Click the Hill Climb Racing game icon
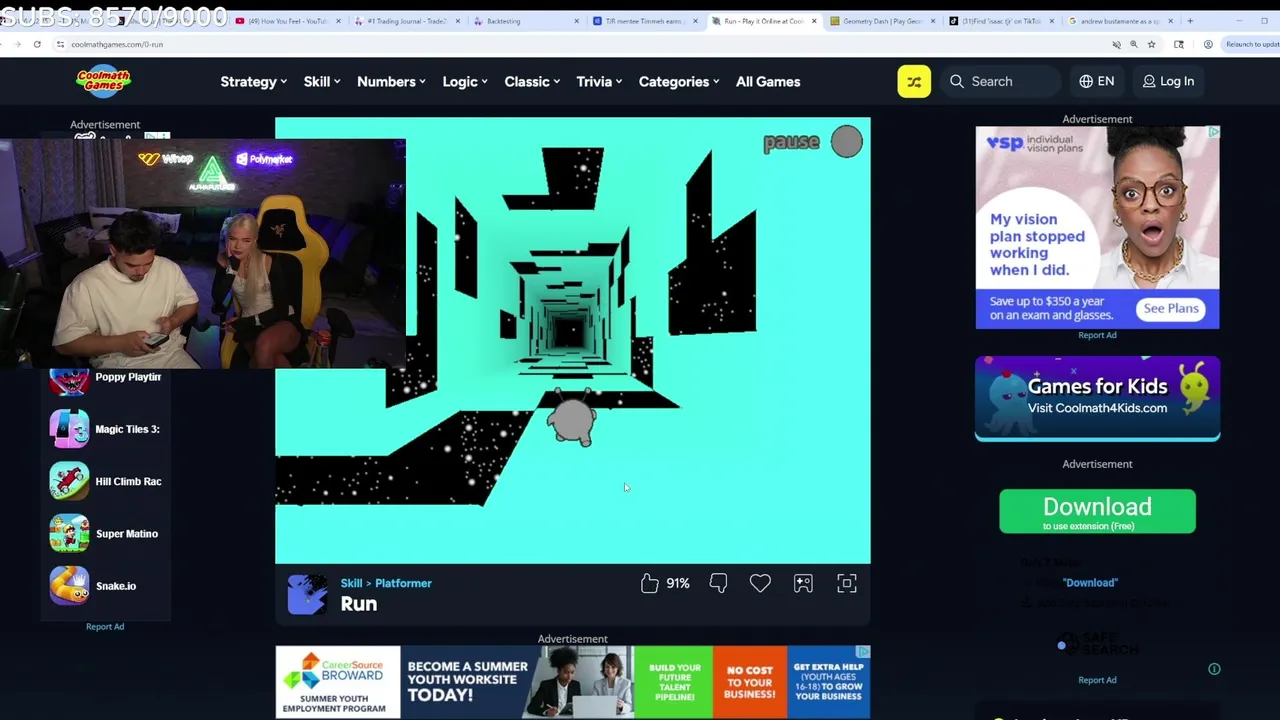This screenshot has width=1280, height=720. [69, 481]
